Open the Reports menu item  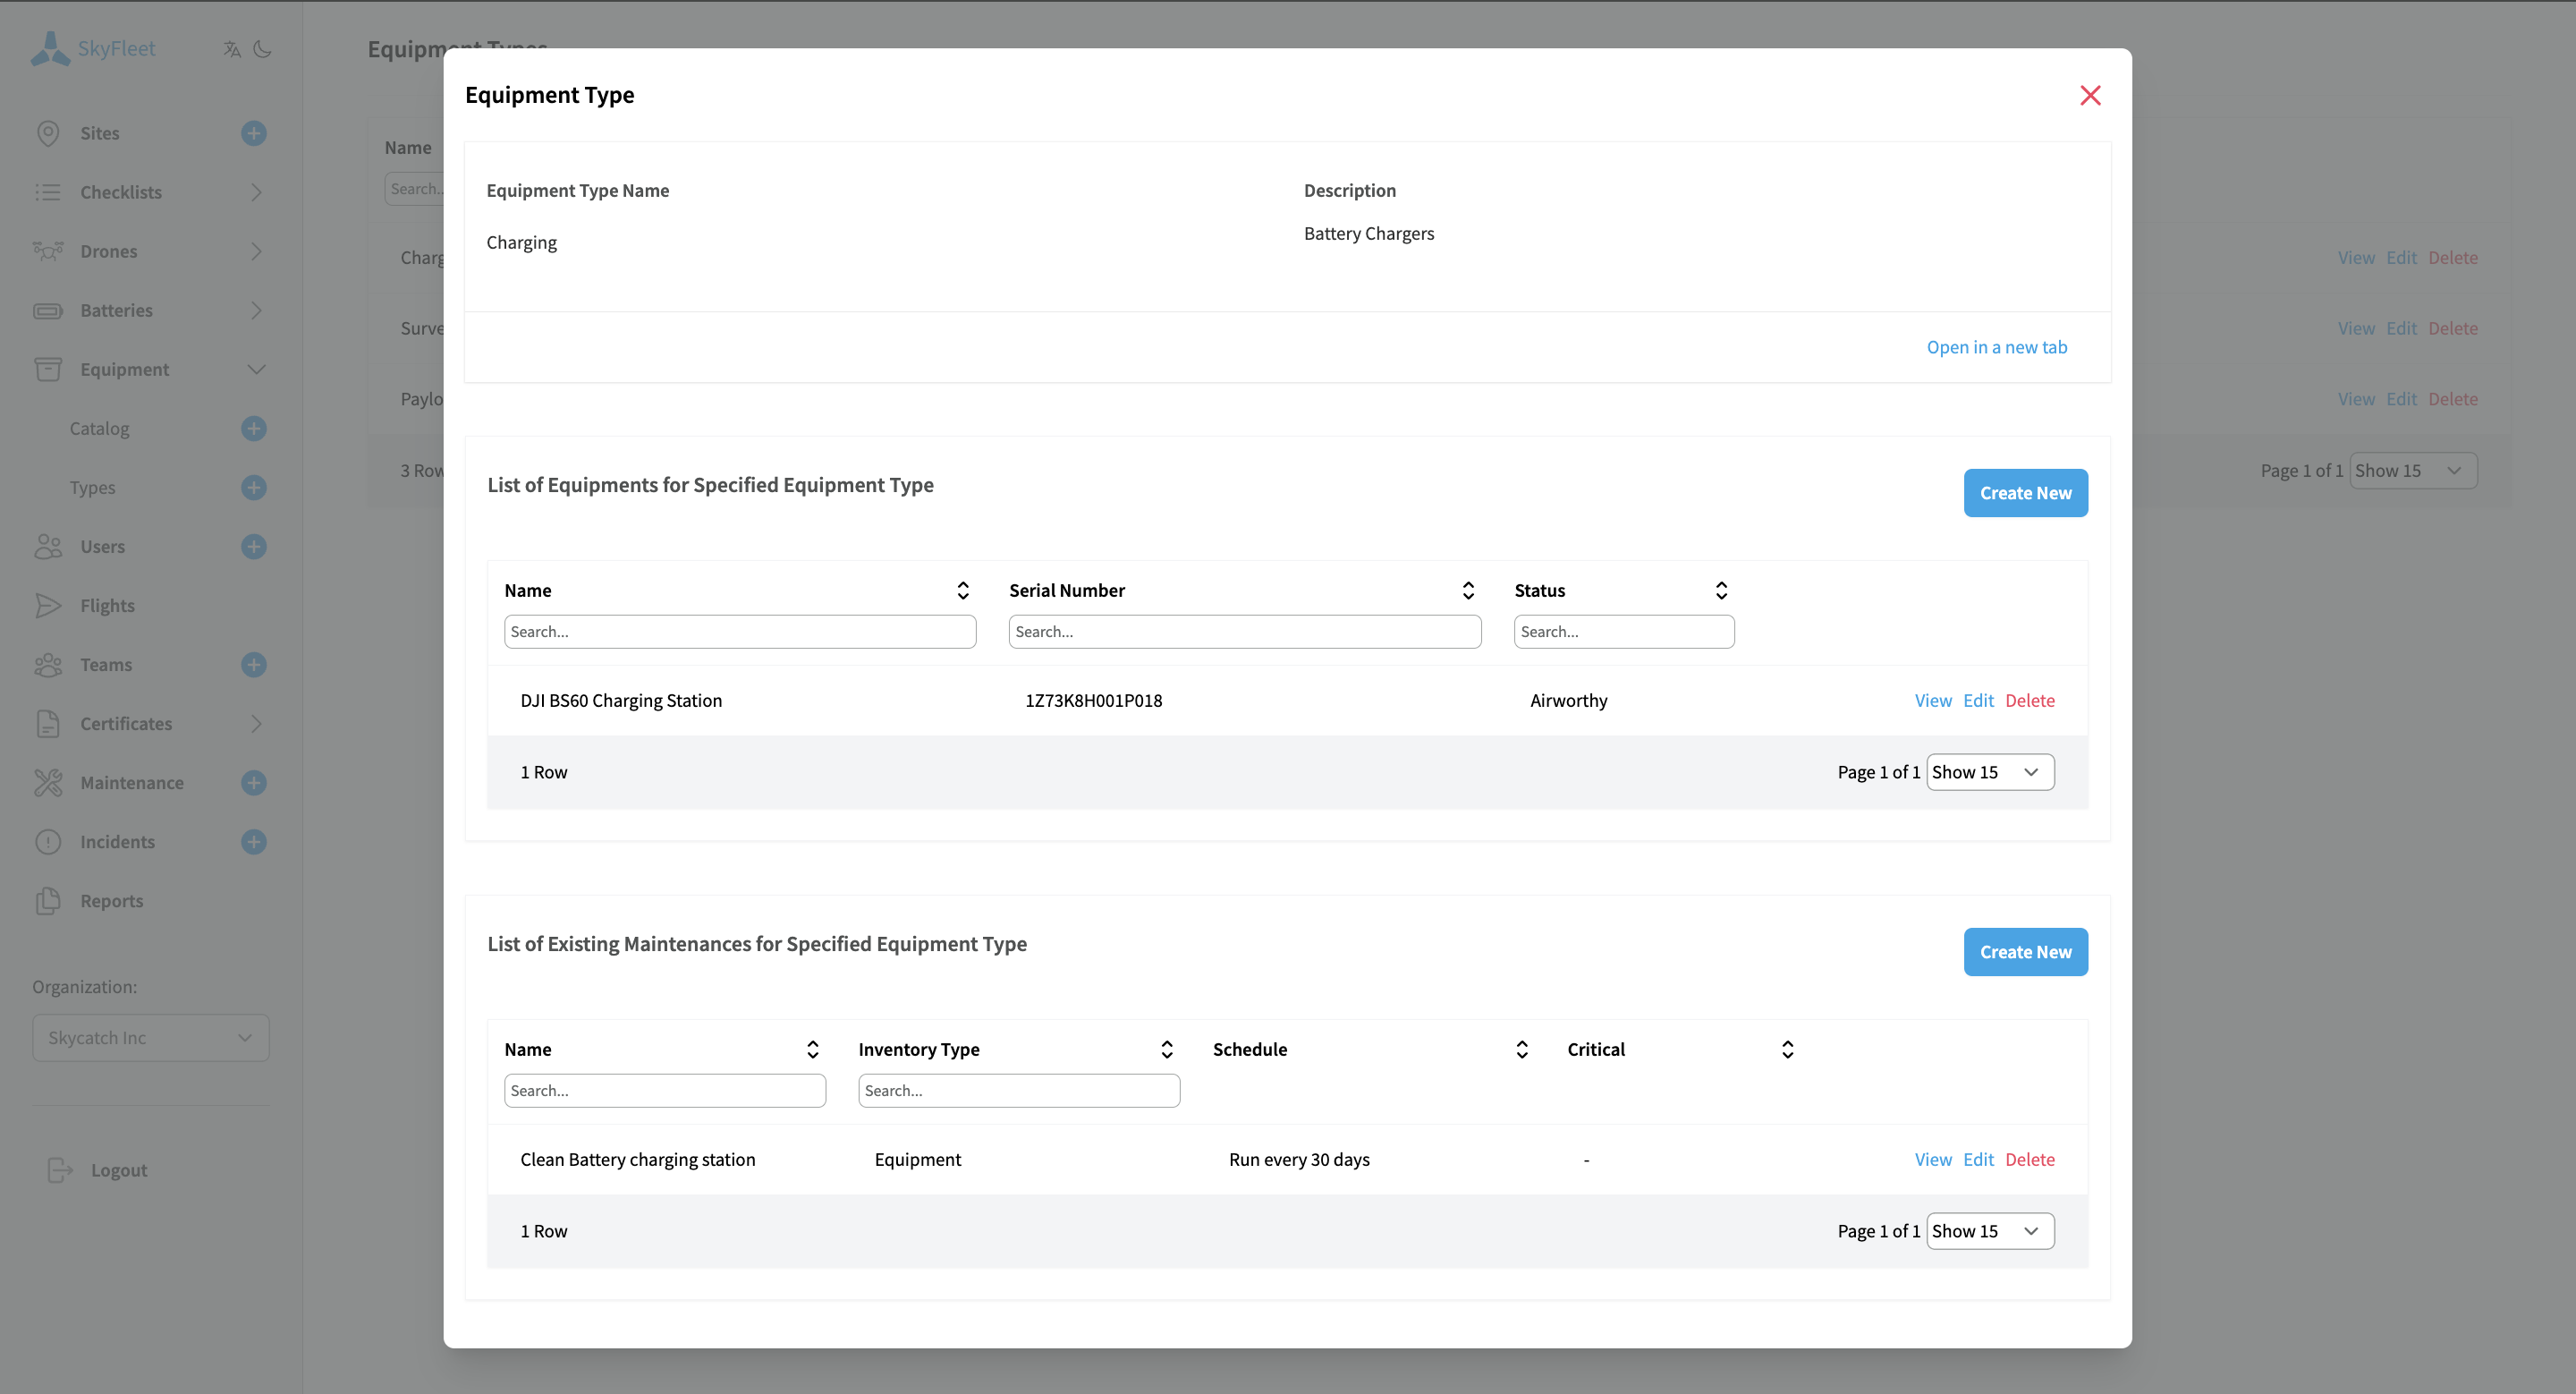point(112,900)
